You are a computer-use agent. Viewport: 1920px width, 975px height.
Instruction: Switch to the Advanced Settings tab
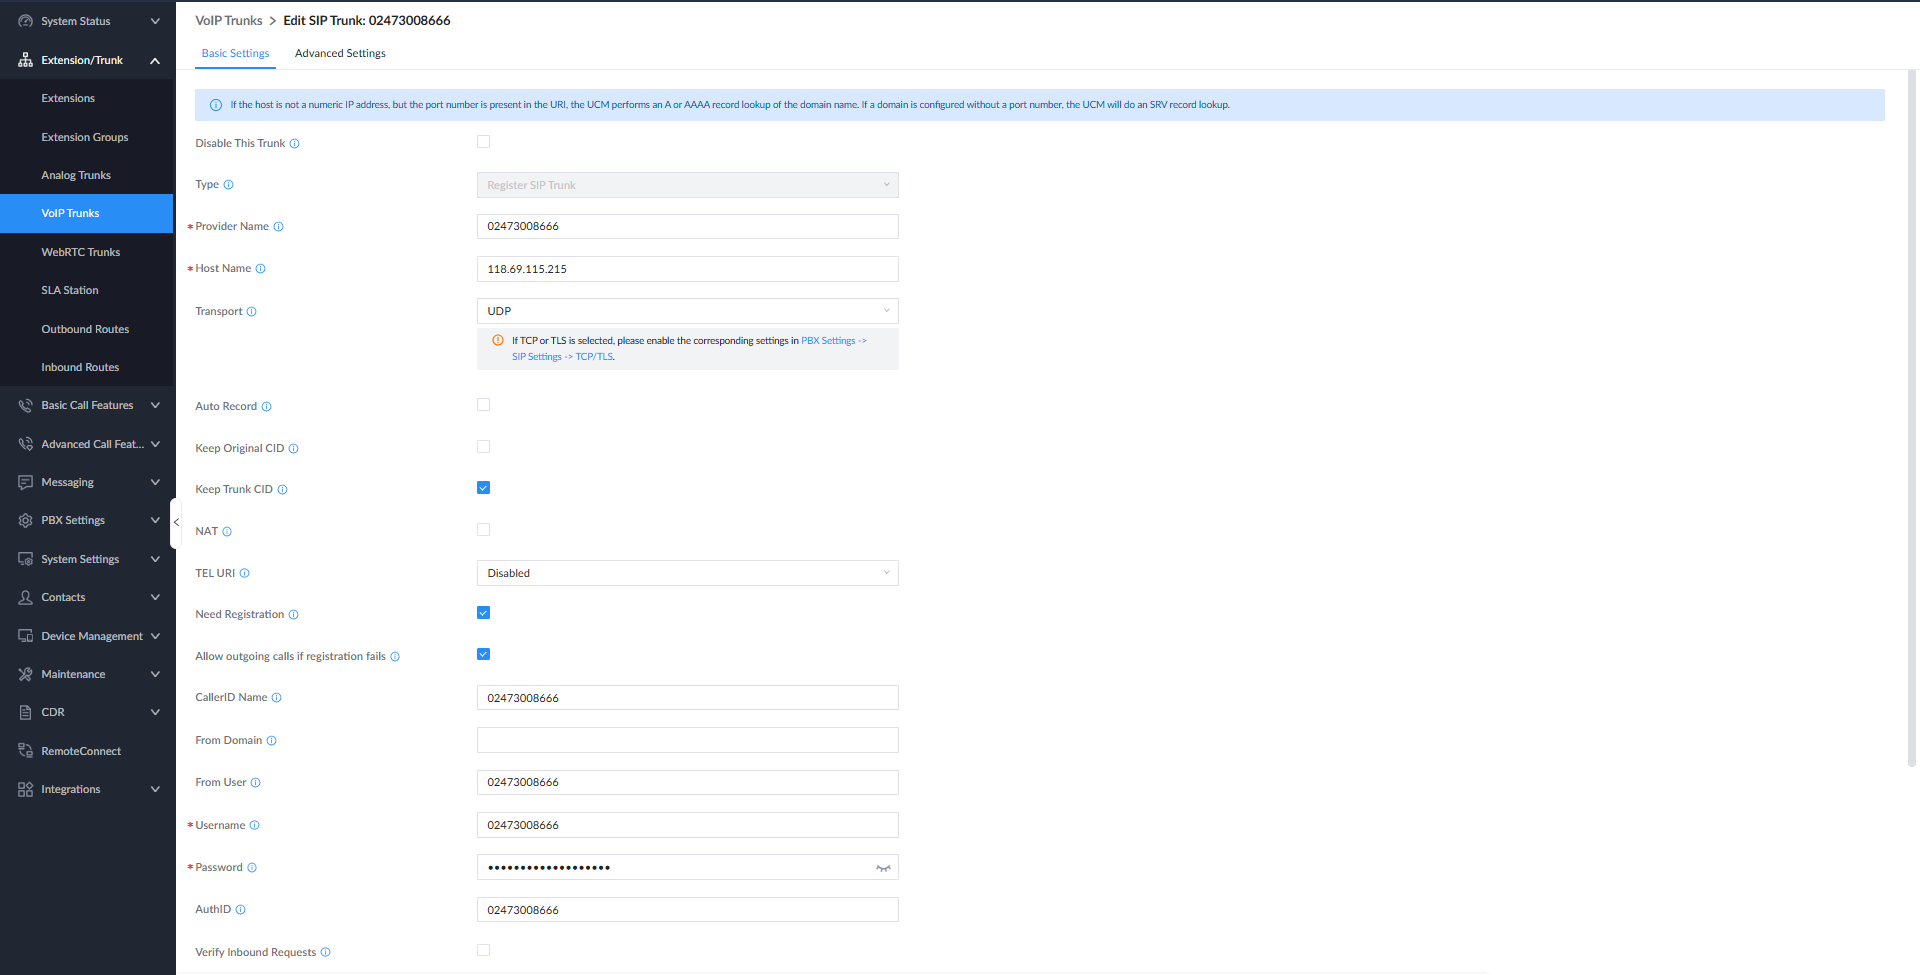click(340, 53)
